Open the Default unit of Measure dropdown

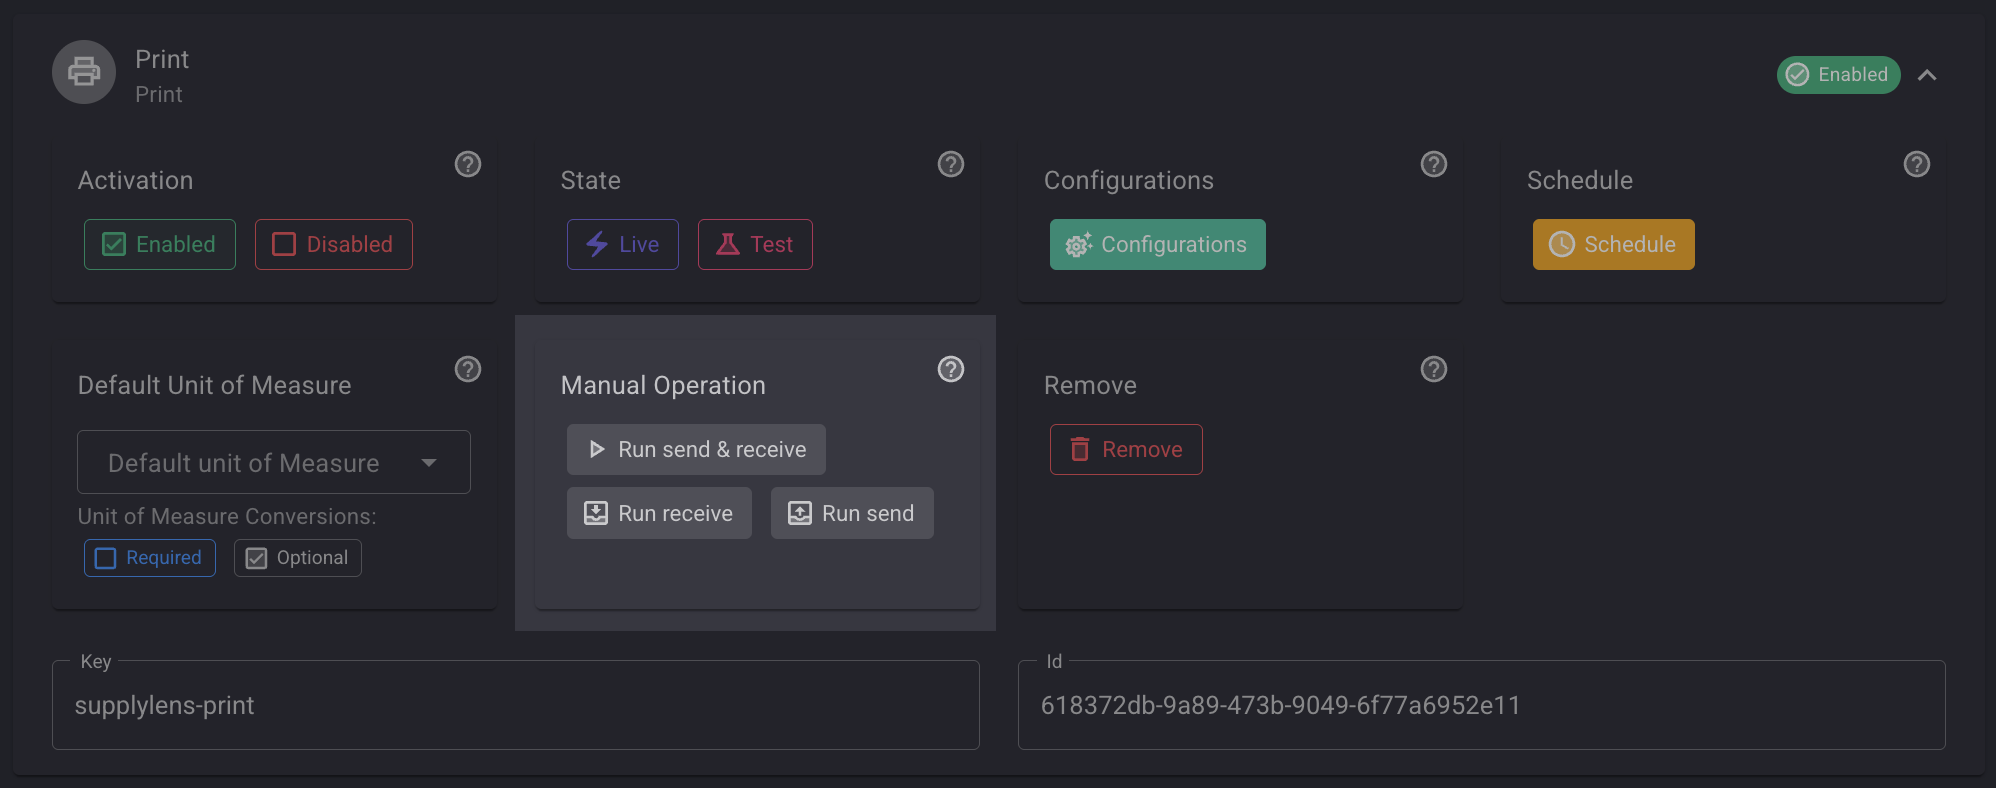point(274,462)
